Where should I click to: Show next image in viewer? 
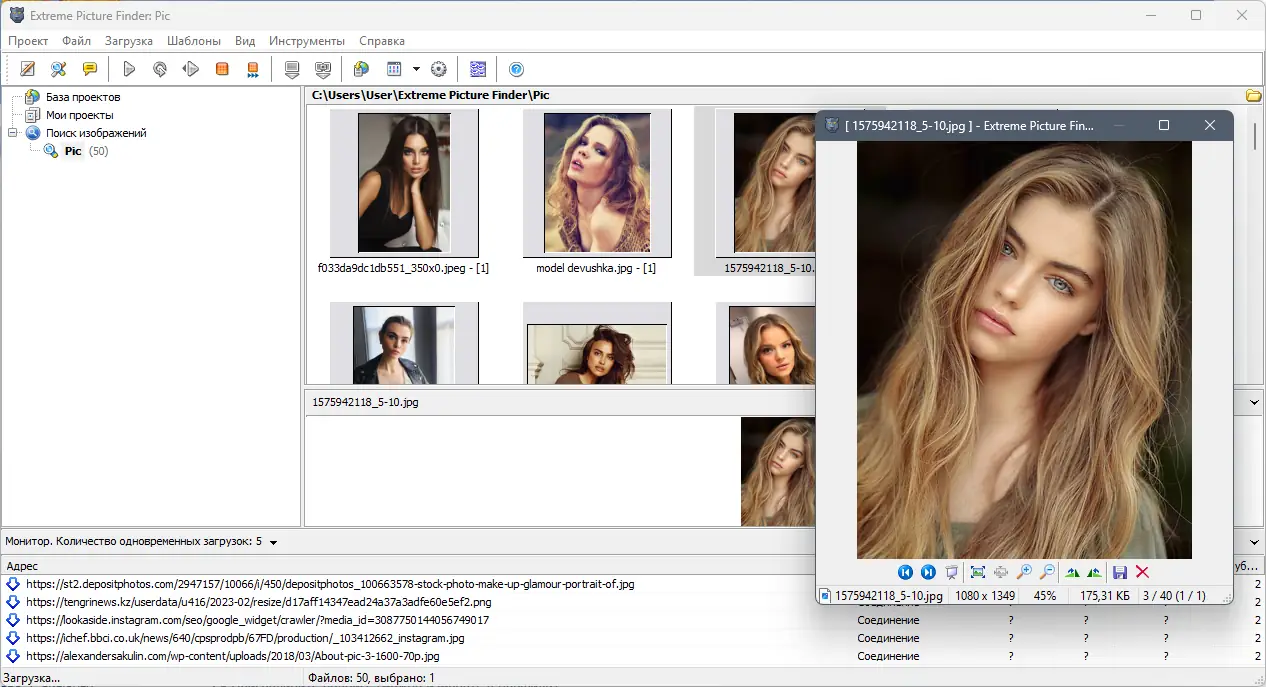[x=928, y=572]
